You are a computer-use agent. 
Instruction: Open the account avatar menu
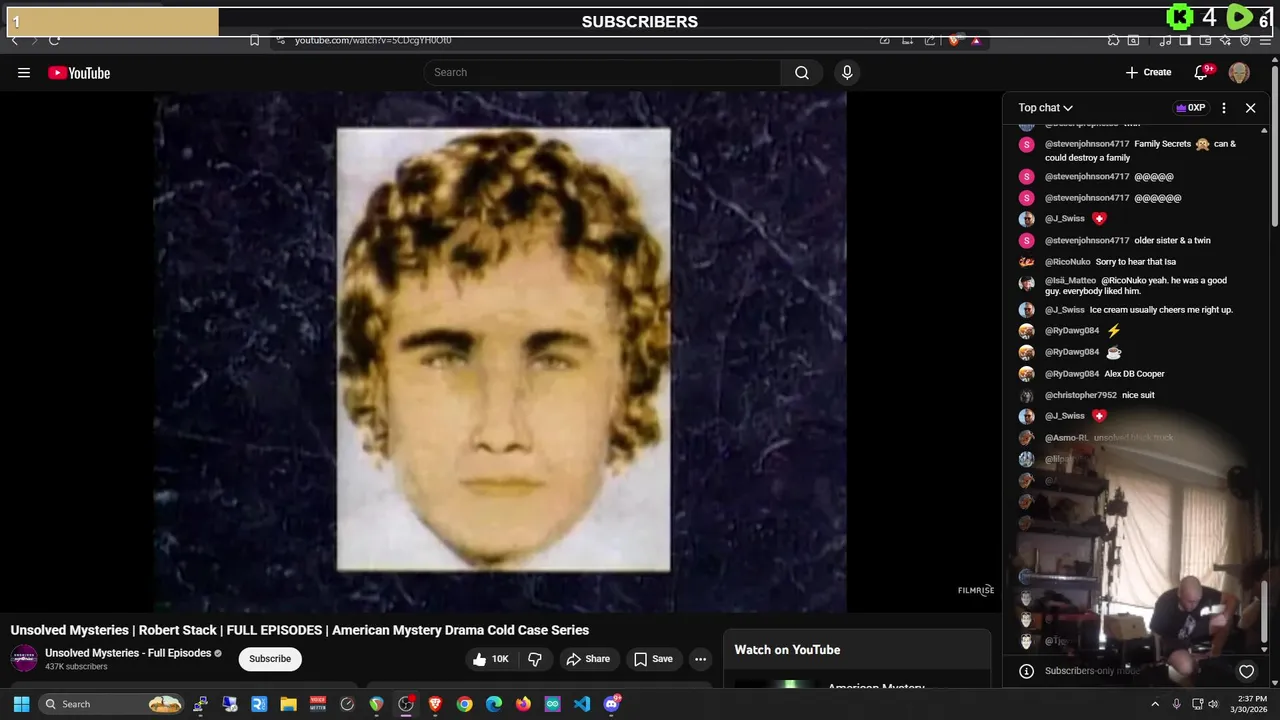point(1239,72)
